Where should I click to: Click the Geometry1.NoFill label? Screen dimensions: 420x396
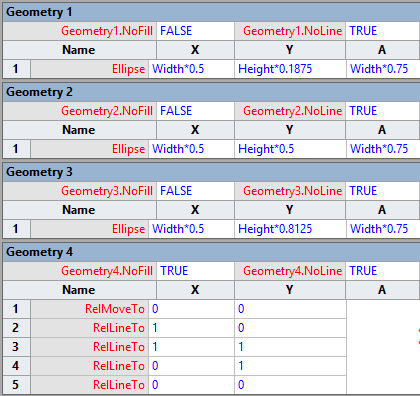click(x=107, y=31)
